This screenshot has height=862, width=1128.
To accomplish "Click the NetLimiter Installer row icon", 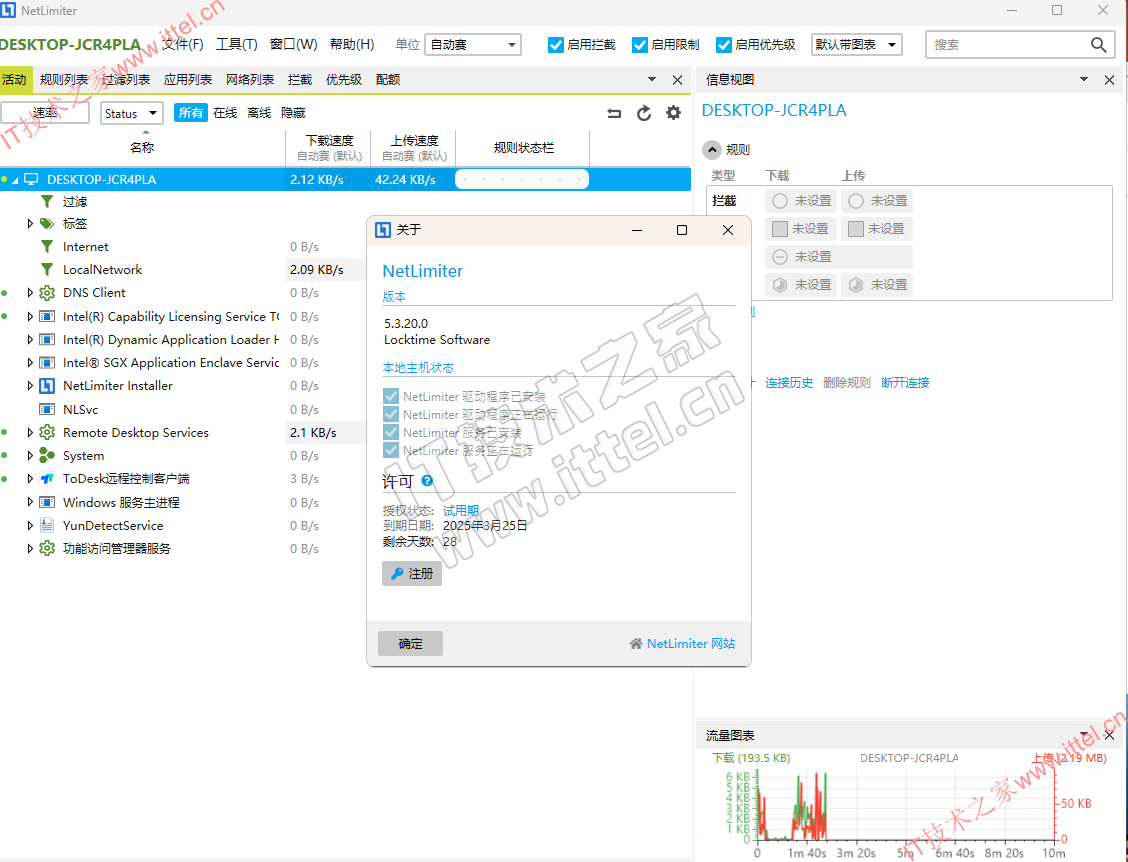I will pos(47,386).
